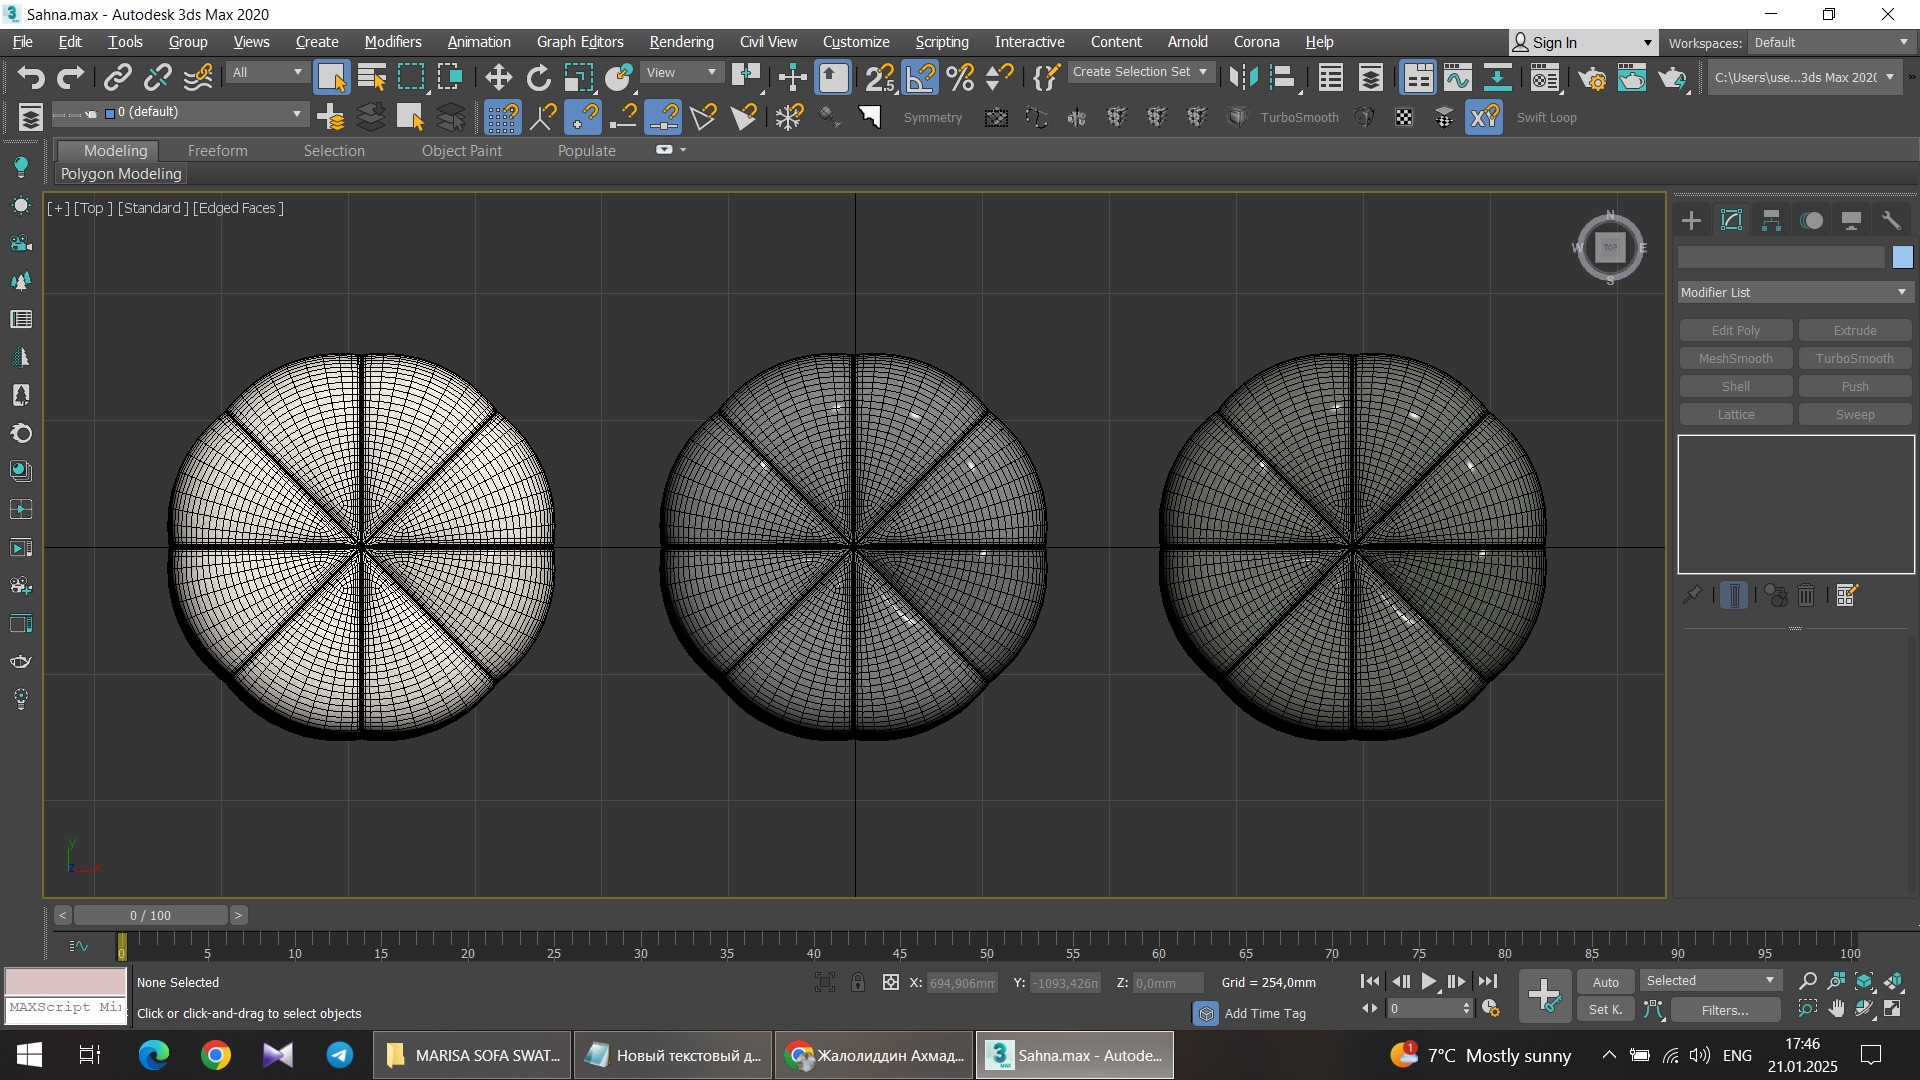This screenshot has width=1920, height=1080.
Task: Toggle the selection lock padlock
Action: (858, 982)
